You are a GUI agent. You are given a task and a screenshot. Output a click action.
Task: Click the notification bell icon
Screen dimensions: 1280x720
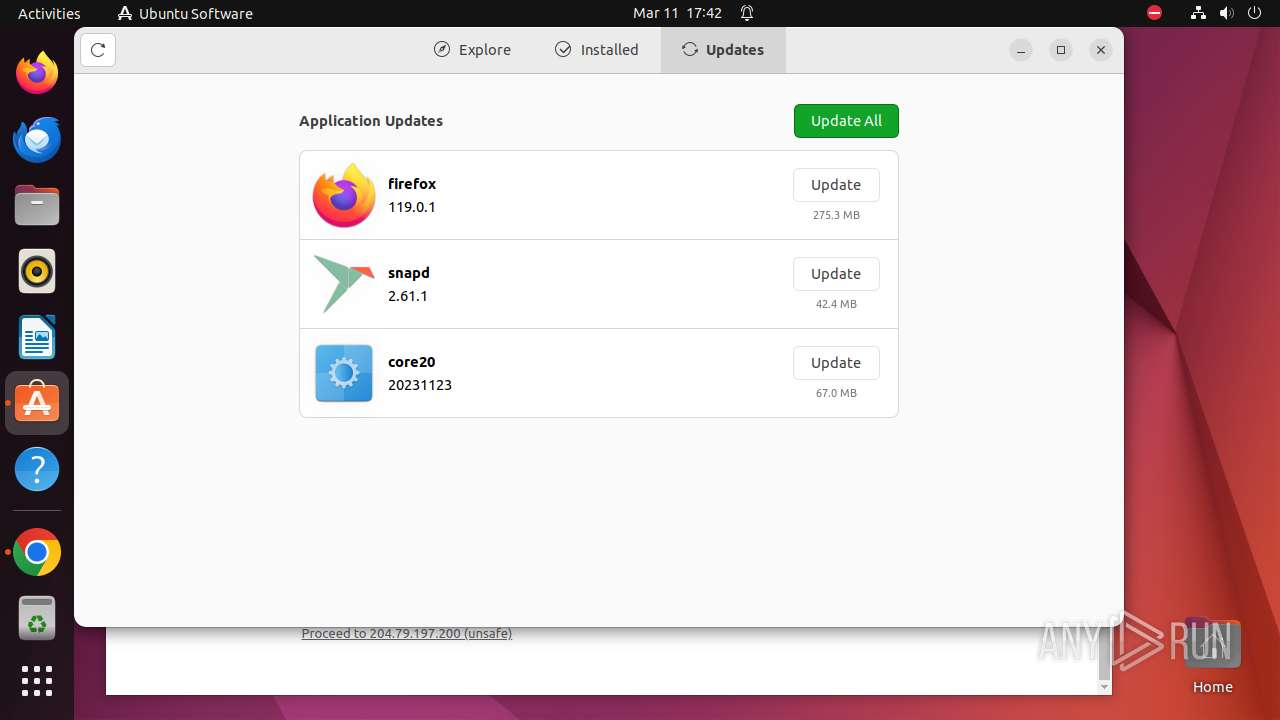pyautogui.click(x=747, y=13)
